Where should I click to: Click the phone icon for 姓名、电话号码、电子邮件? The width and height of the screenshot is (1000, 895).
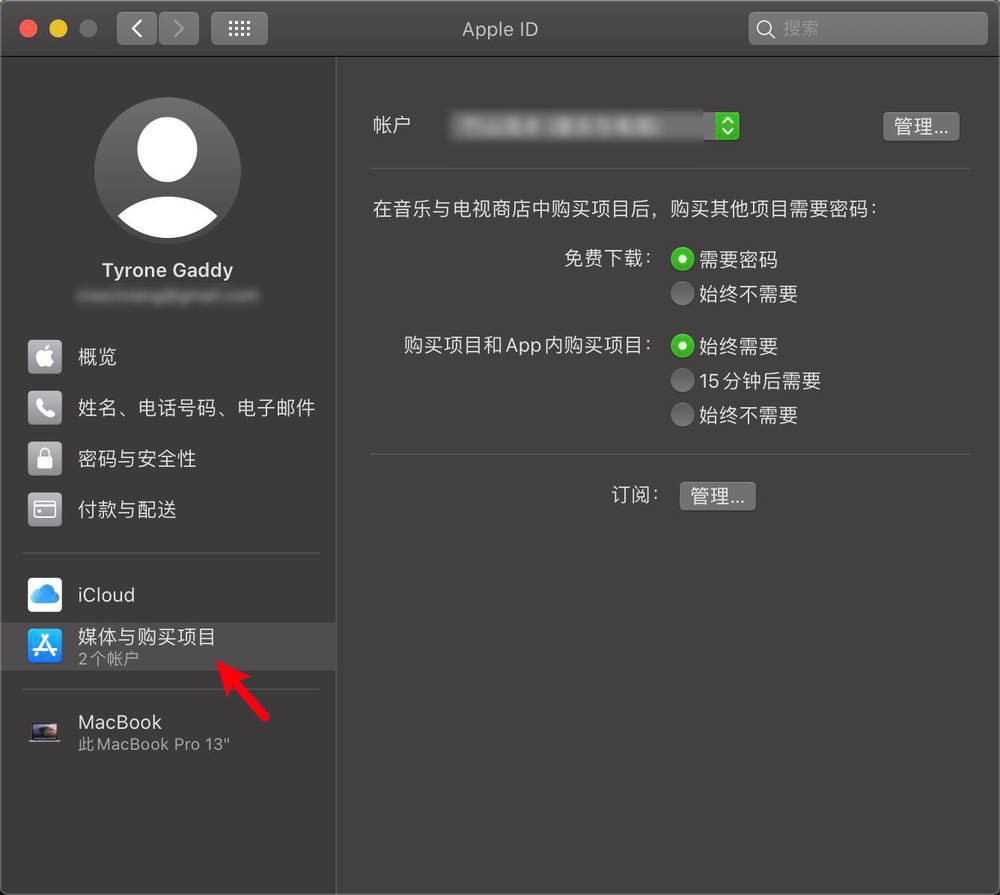(45, 408)
